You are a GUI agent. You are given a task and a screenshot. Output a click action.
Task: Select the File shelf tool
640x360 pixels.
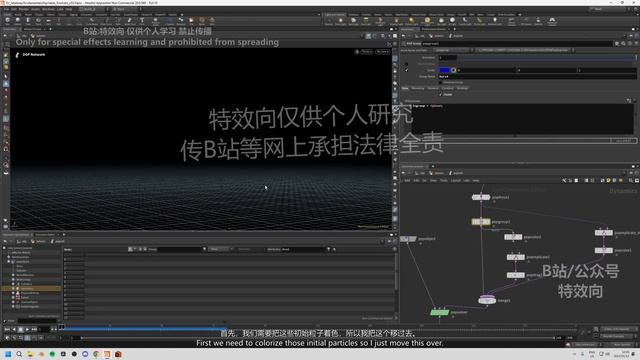[x=191, y=20]
